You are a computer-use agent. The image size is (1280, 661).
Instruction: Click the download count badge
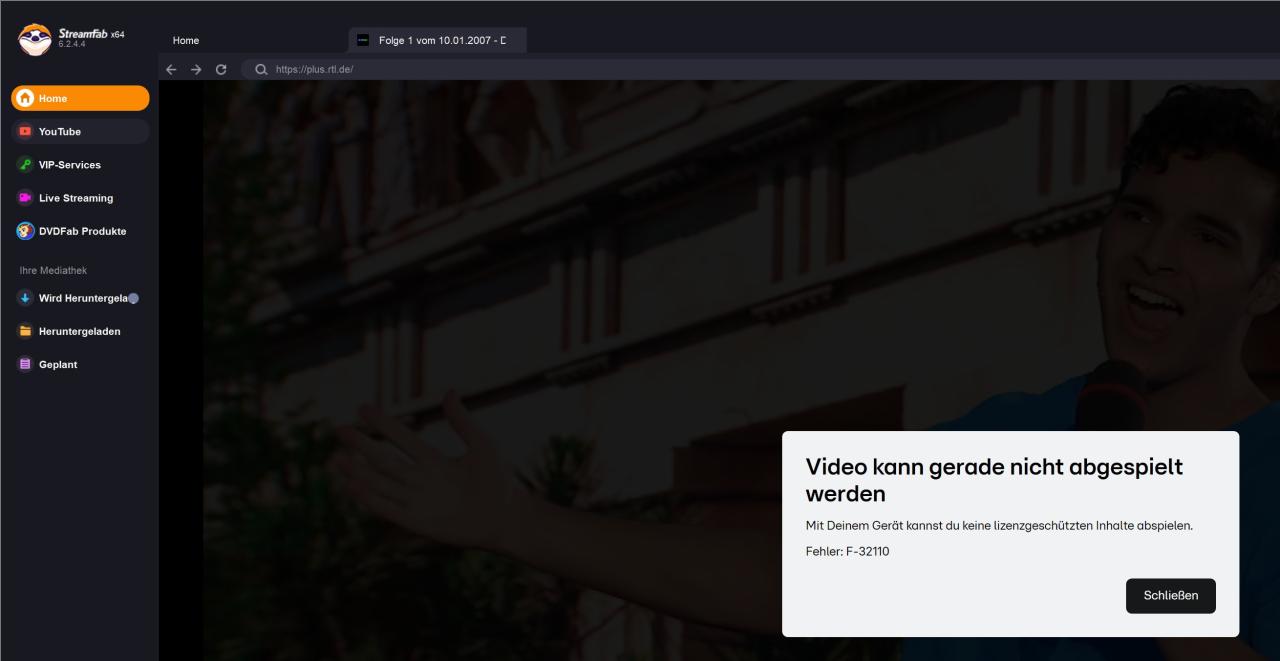134,298
